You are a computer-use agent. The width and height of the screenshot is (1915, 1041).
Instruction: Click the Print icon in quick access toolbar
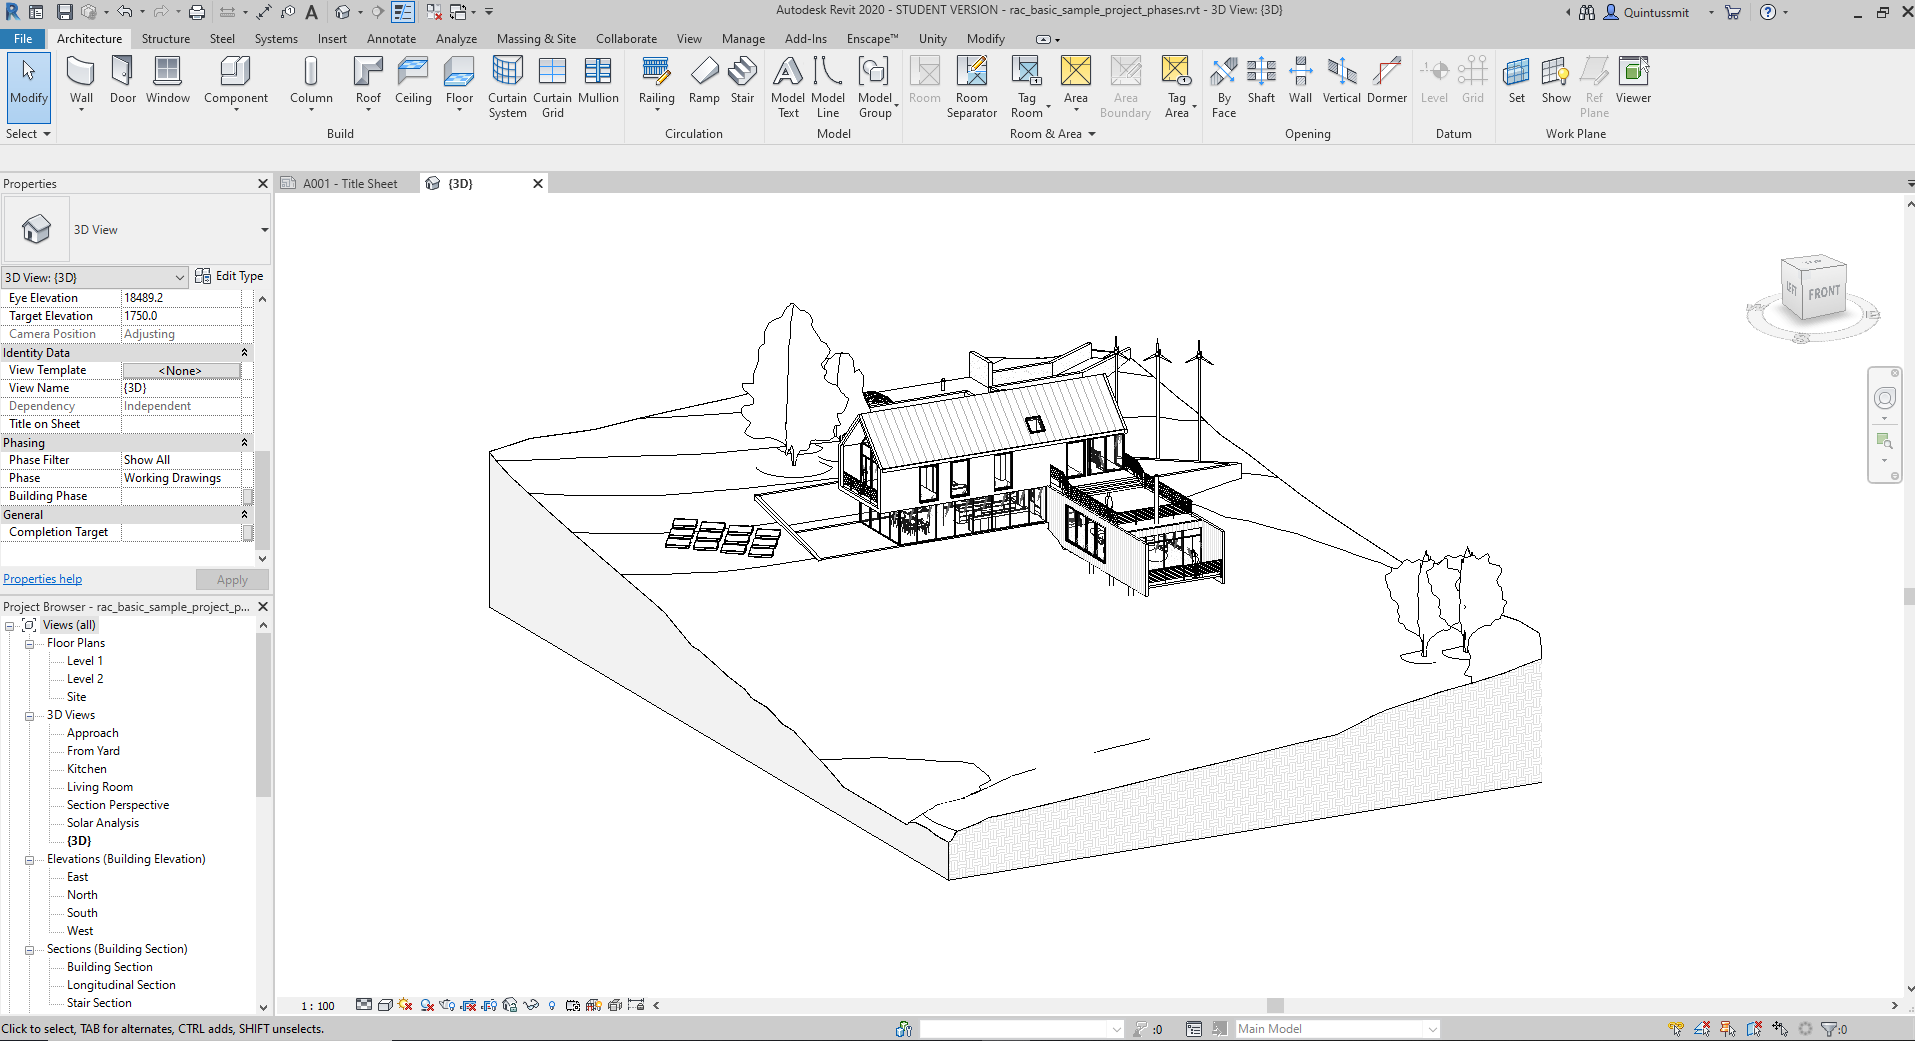click(x=197, y=12)
